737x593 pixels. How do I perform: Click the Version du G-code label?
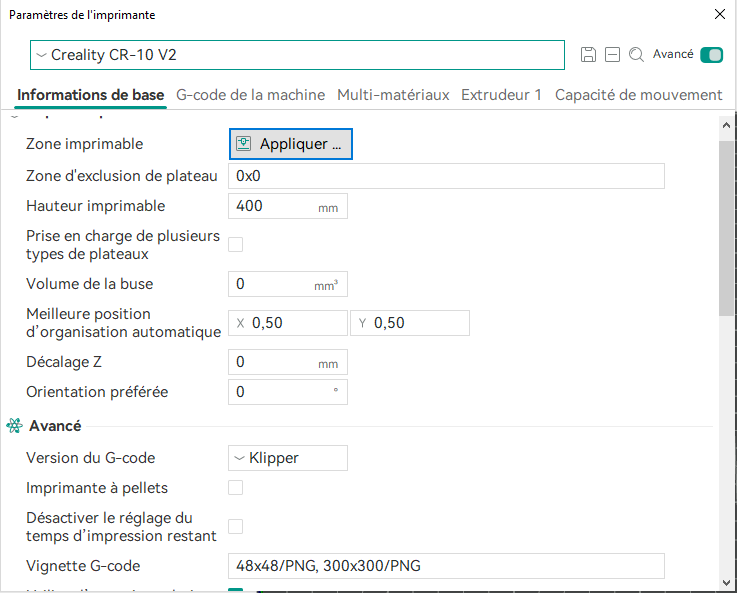tap(91, 458)
